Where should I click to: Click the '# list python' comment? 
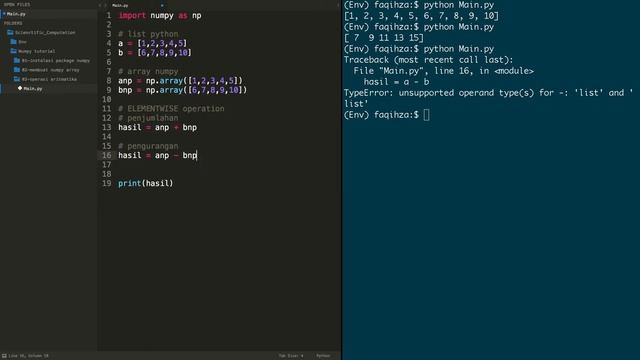pos(148,34)
